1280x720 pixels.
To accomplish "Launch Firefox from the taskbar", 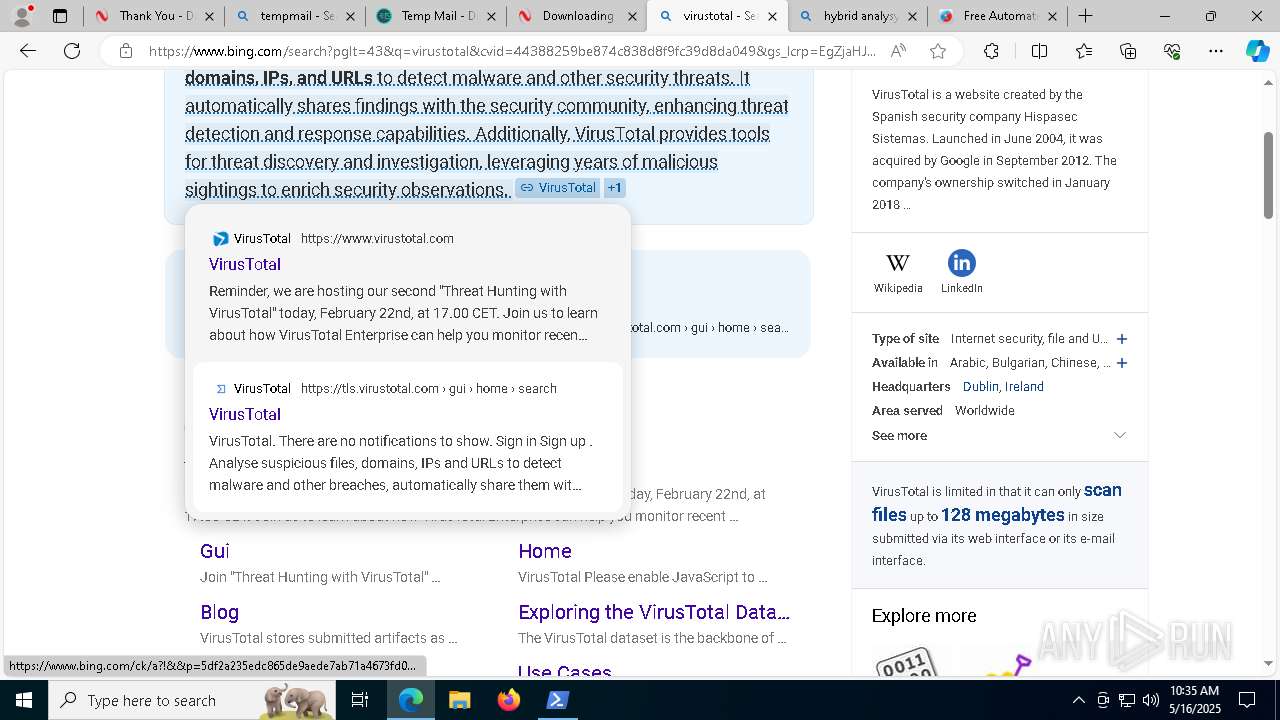I will (509, 700).
